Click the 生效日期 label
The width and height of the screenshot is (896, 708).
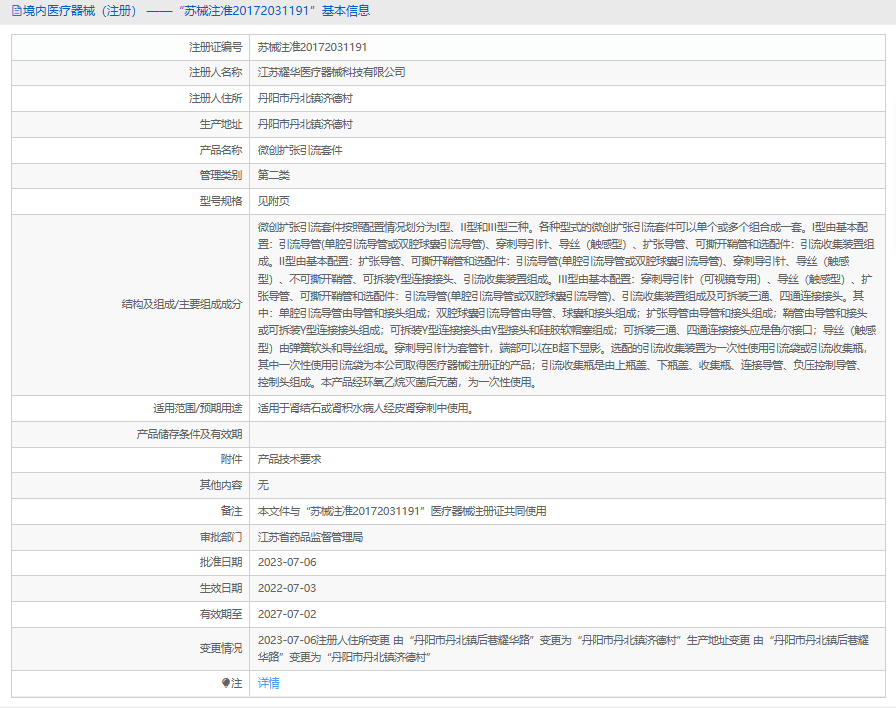click(221, 588)
